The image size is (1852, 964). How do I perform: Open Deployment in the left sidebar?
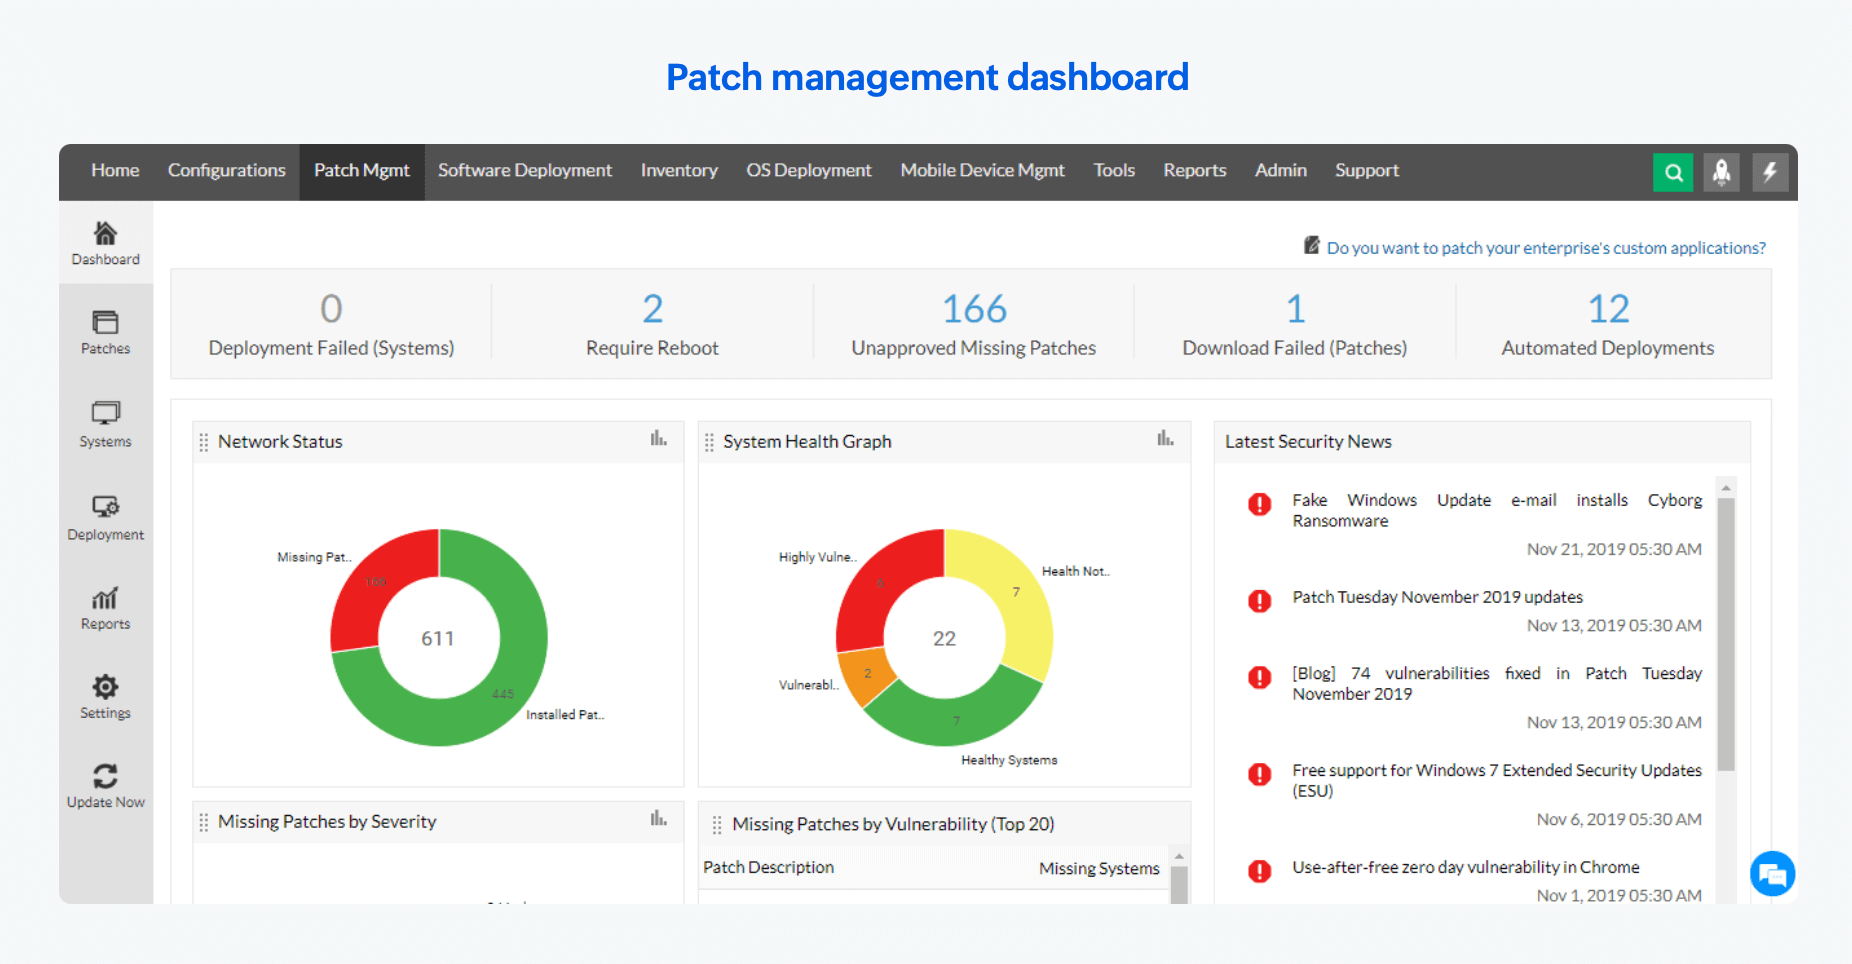105,517
